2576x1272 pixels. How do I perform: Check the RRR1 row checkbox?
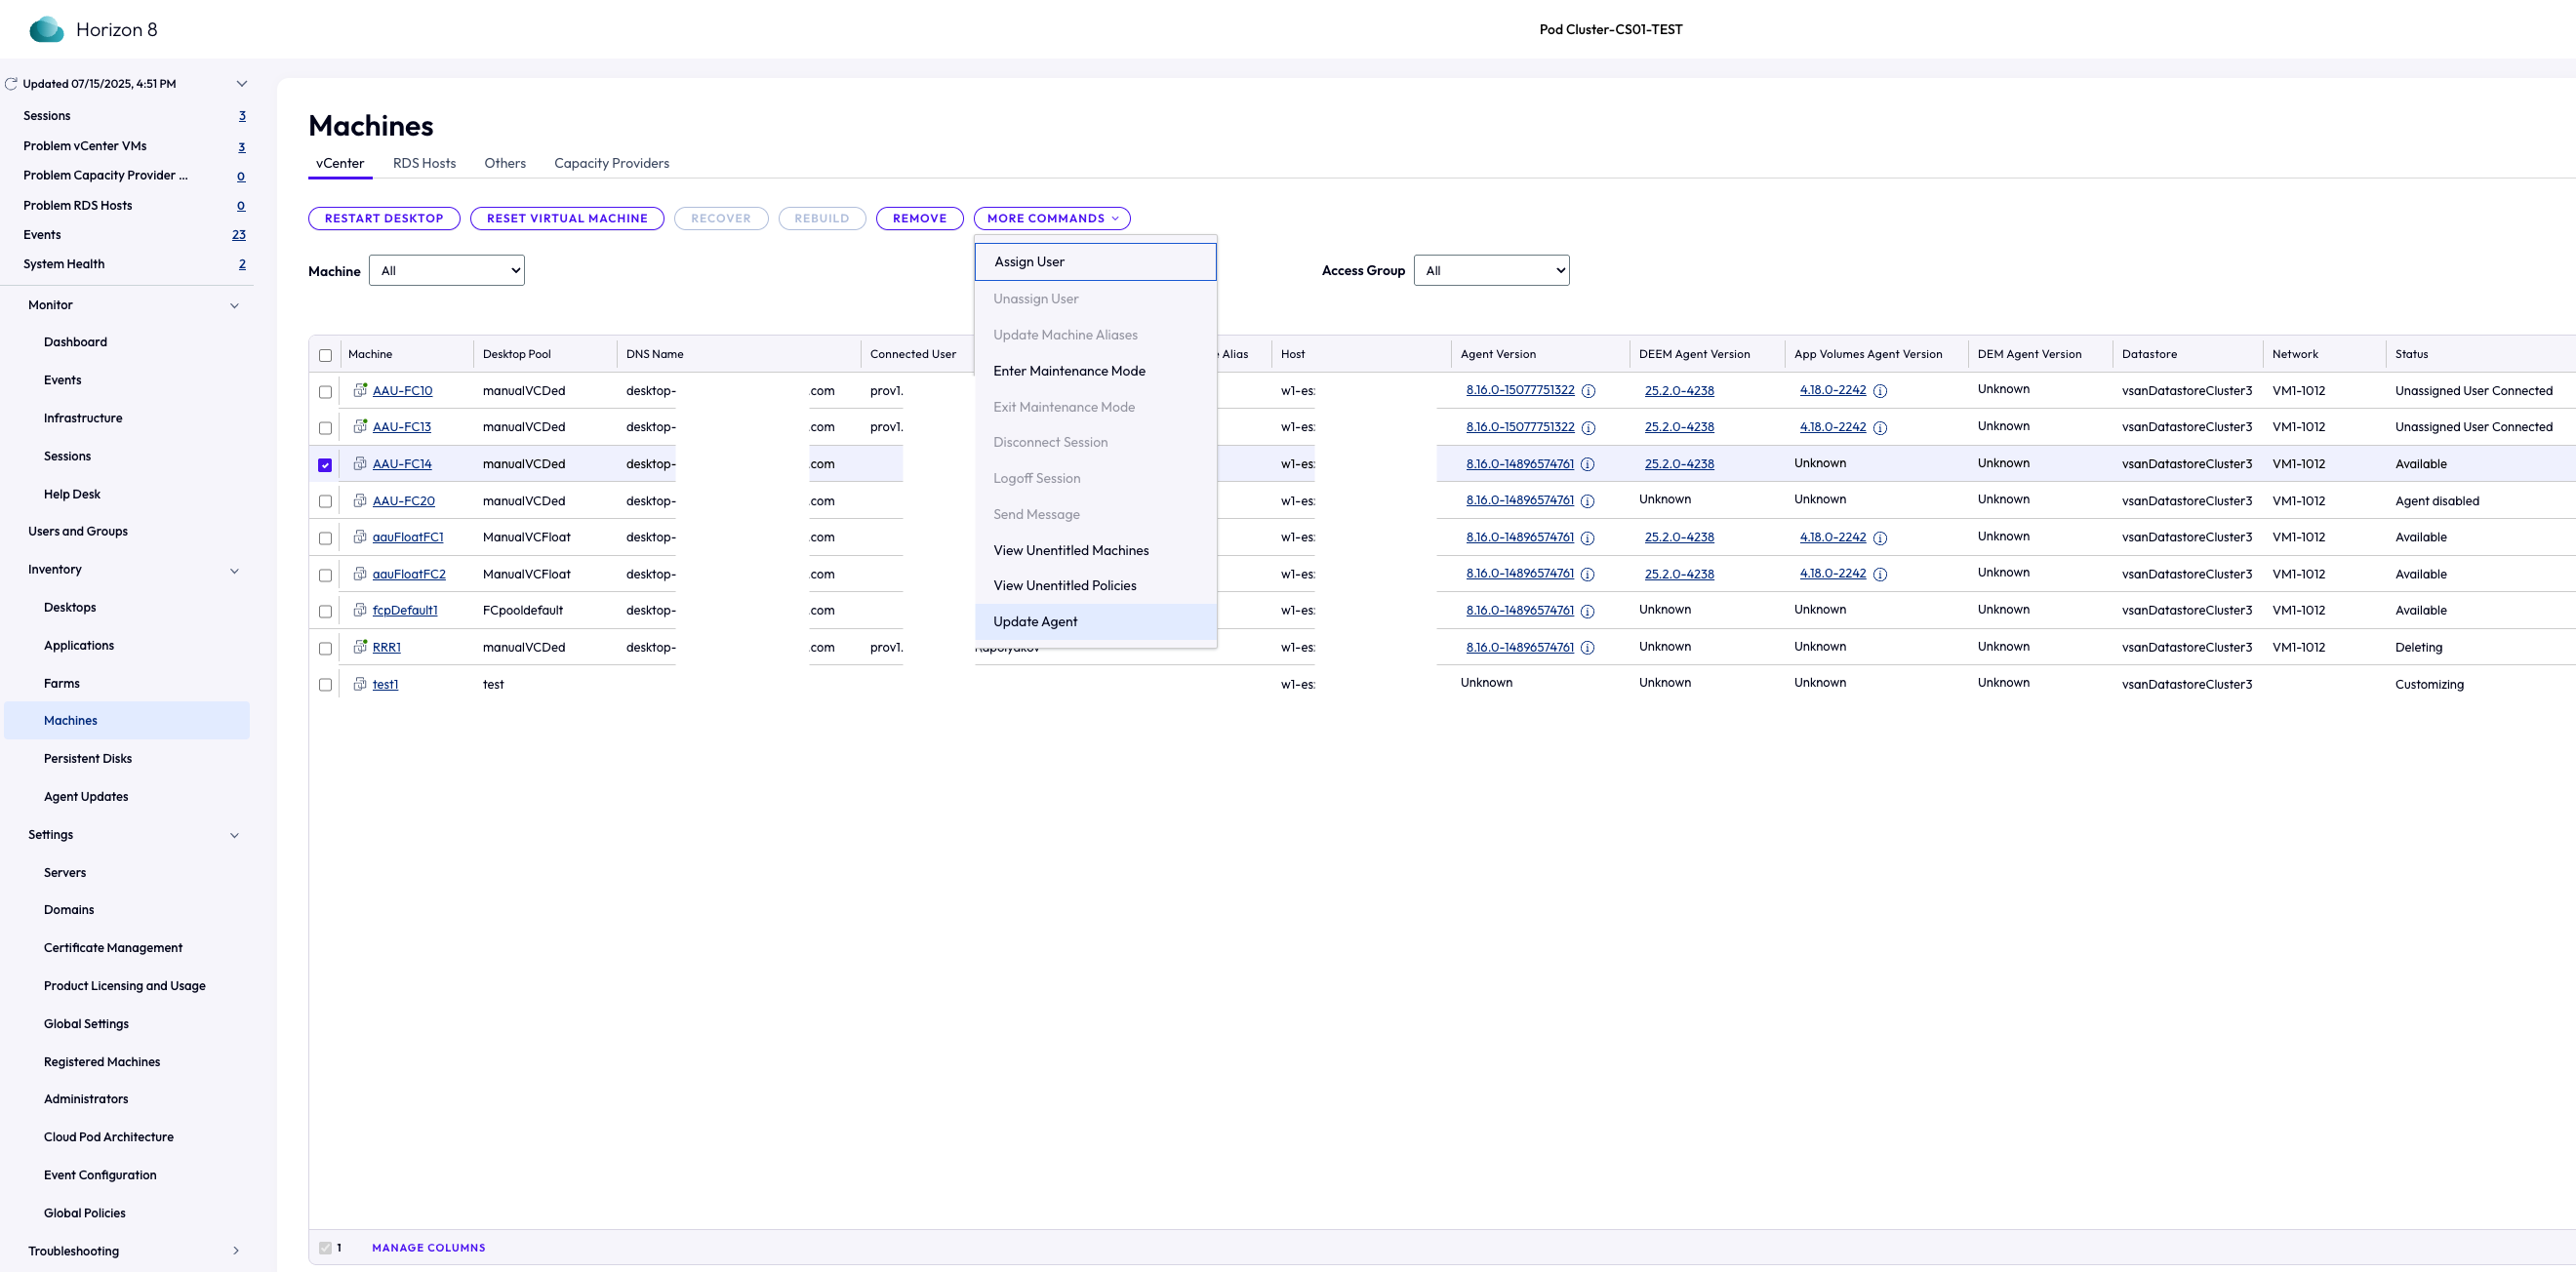[325, 648]
